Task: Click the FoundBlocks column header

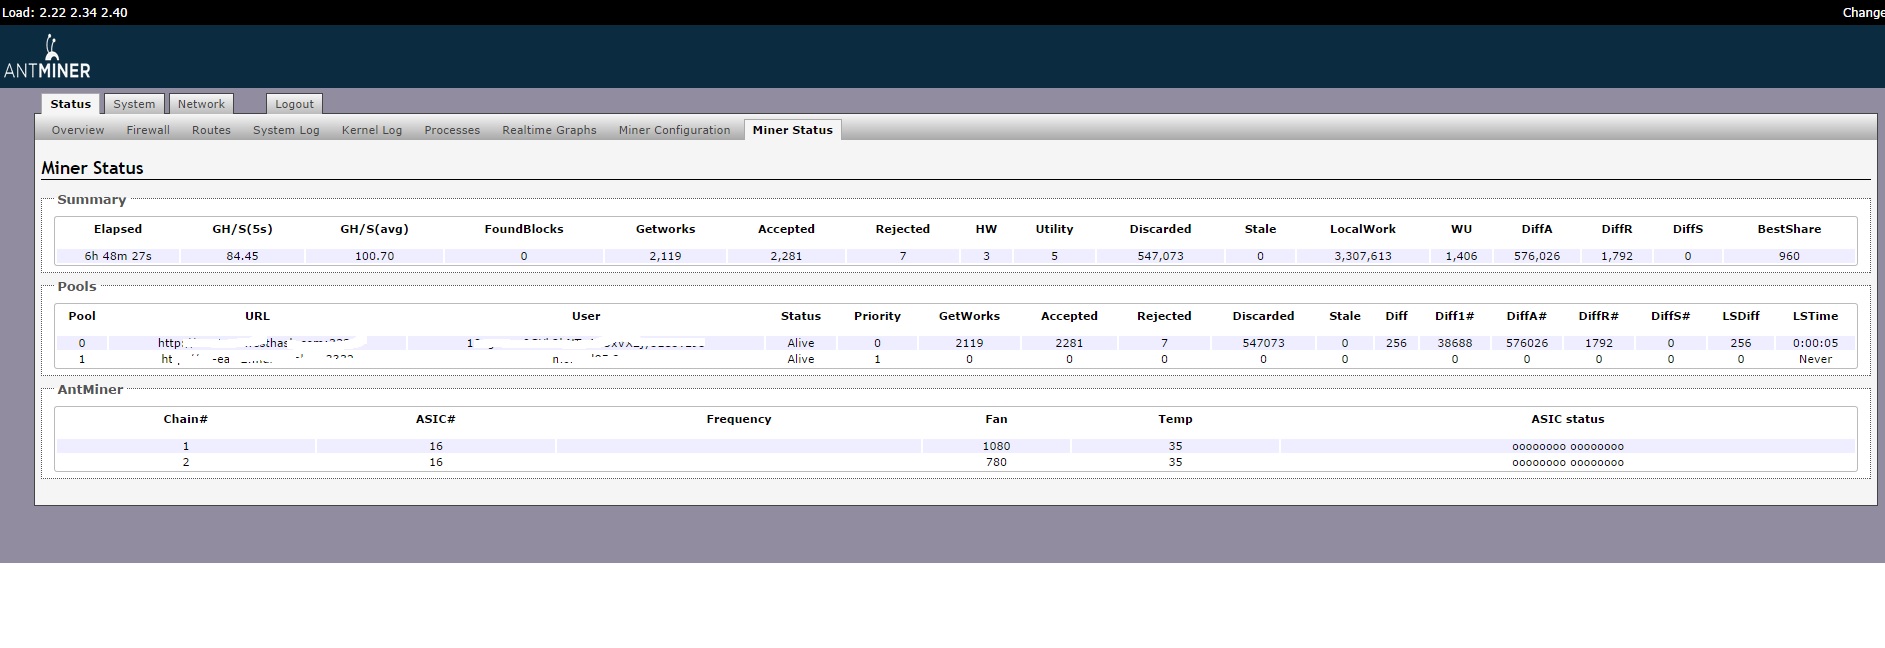Action: (x=524, y=229)
